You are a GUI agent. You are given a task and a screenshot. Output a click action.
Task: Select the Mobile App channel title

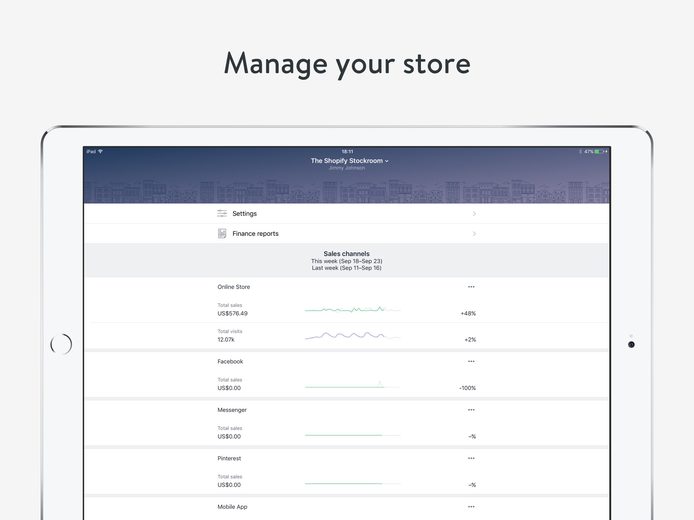[x=232, y=507]
